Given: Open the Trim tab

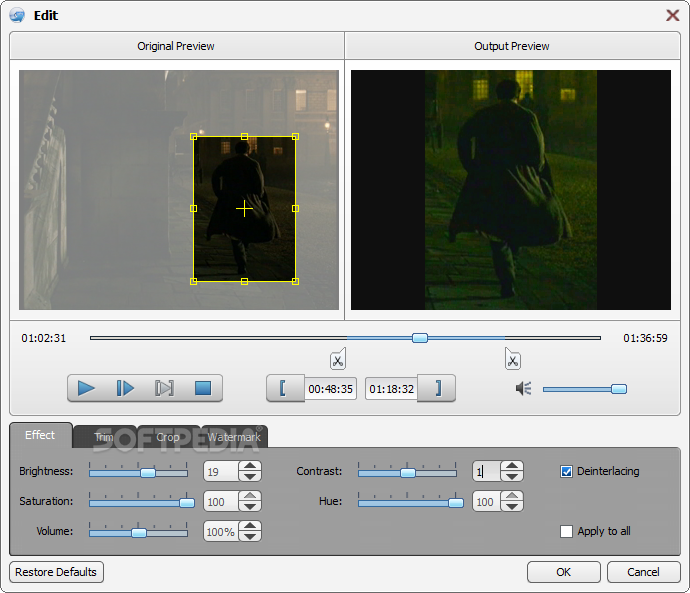Looking at the screenshot, I should coord(104,437).
